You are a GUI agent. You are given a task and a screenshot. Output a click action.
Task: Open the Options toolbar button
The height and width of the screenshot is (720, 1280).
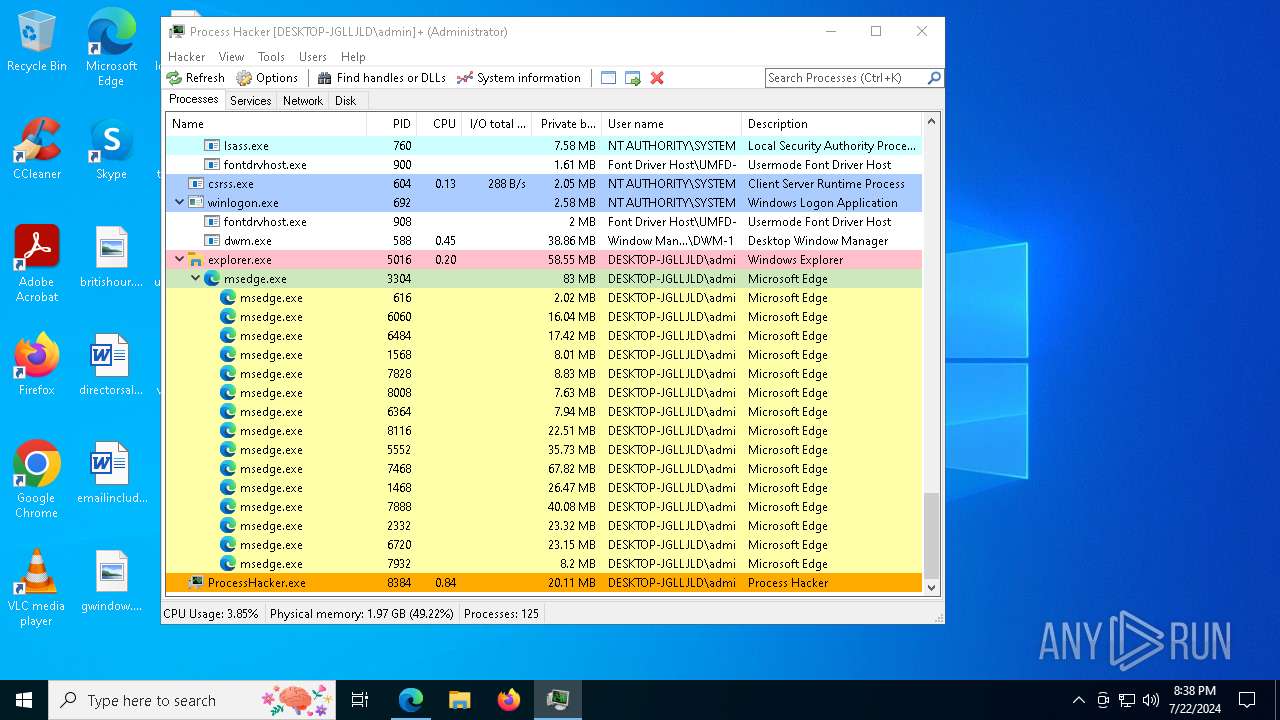tap(267, 78)
